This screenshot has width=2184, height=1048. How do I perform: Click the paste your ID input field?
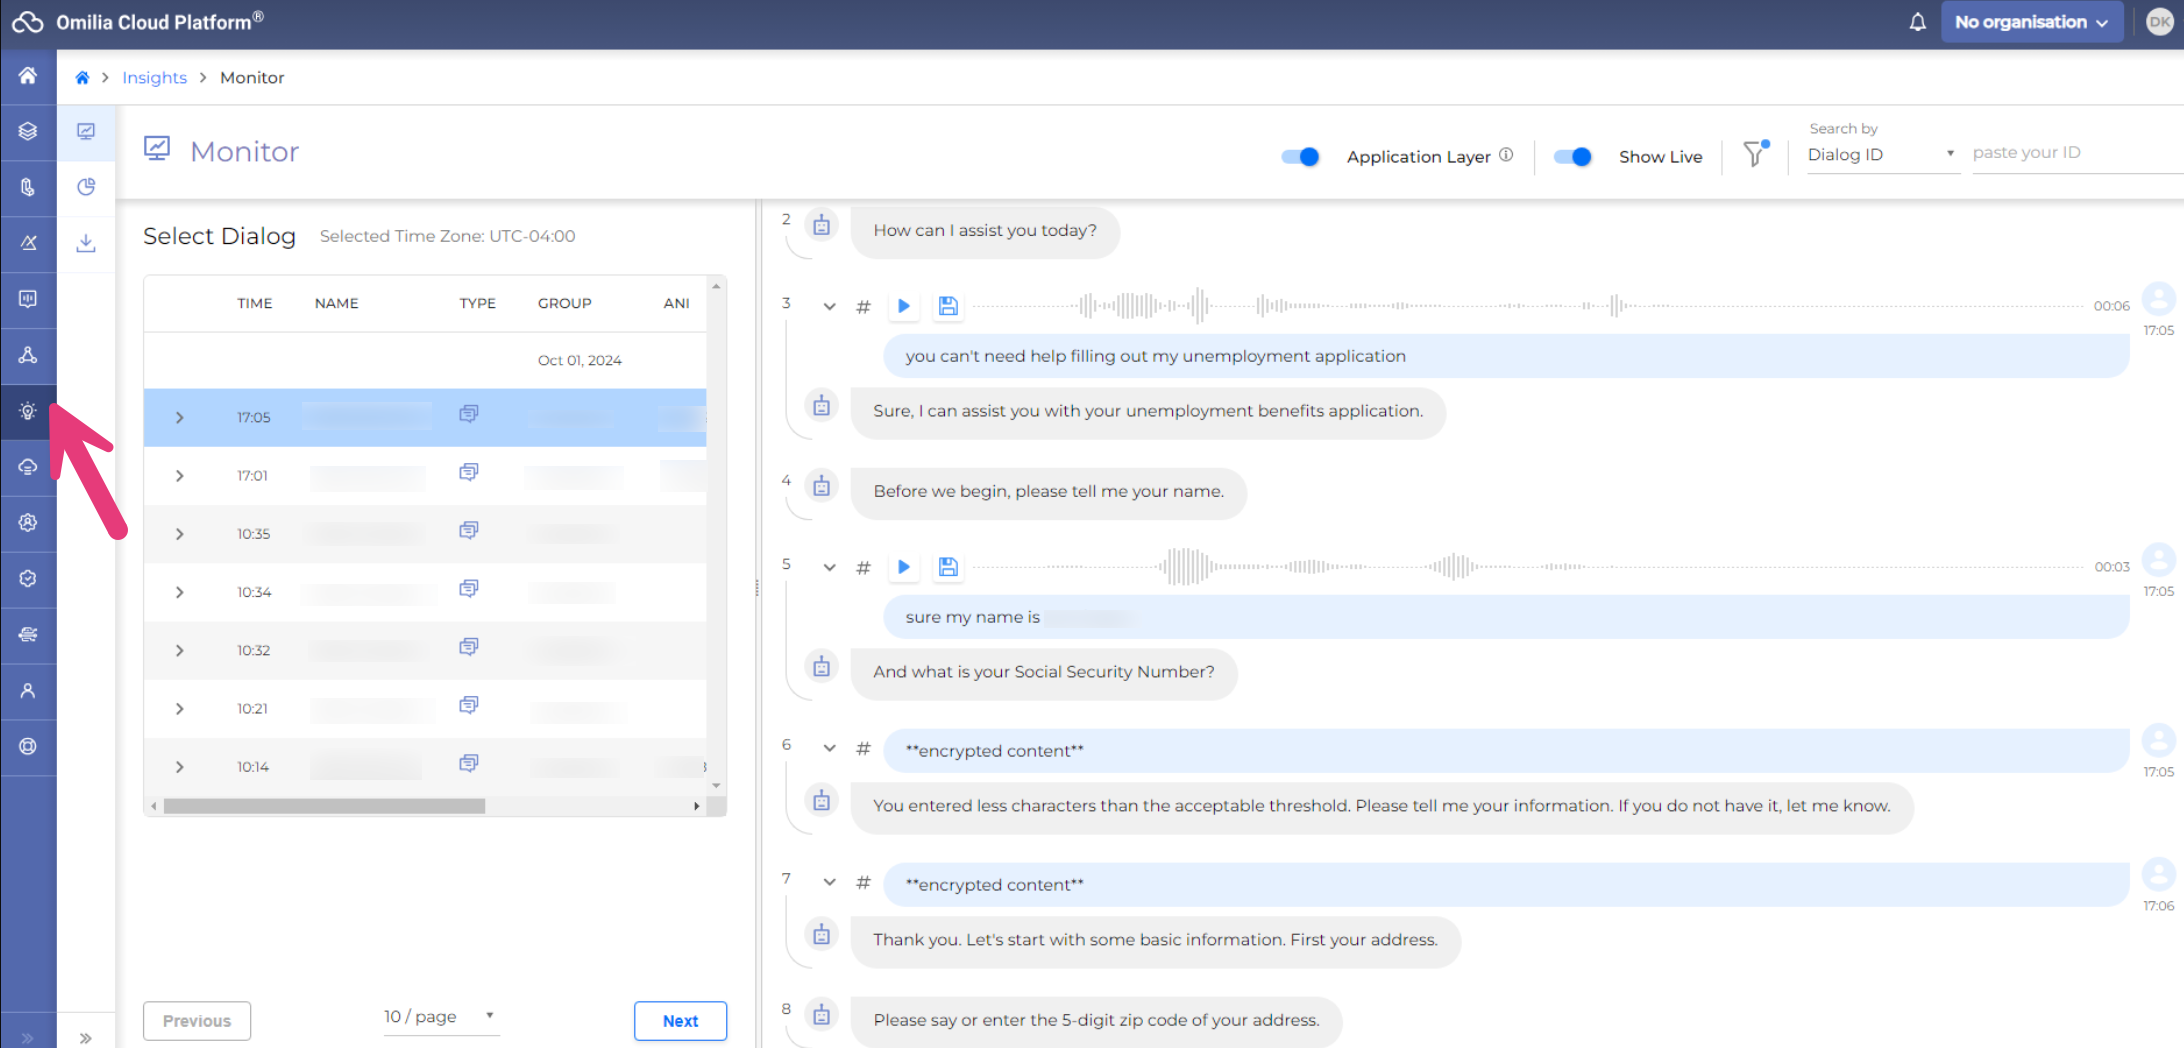pyautogui.click(x=2070, y=153)
